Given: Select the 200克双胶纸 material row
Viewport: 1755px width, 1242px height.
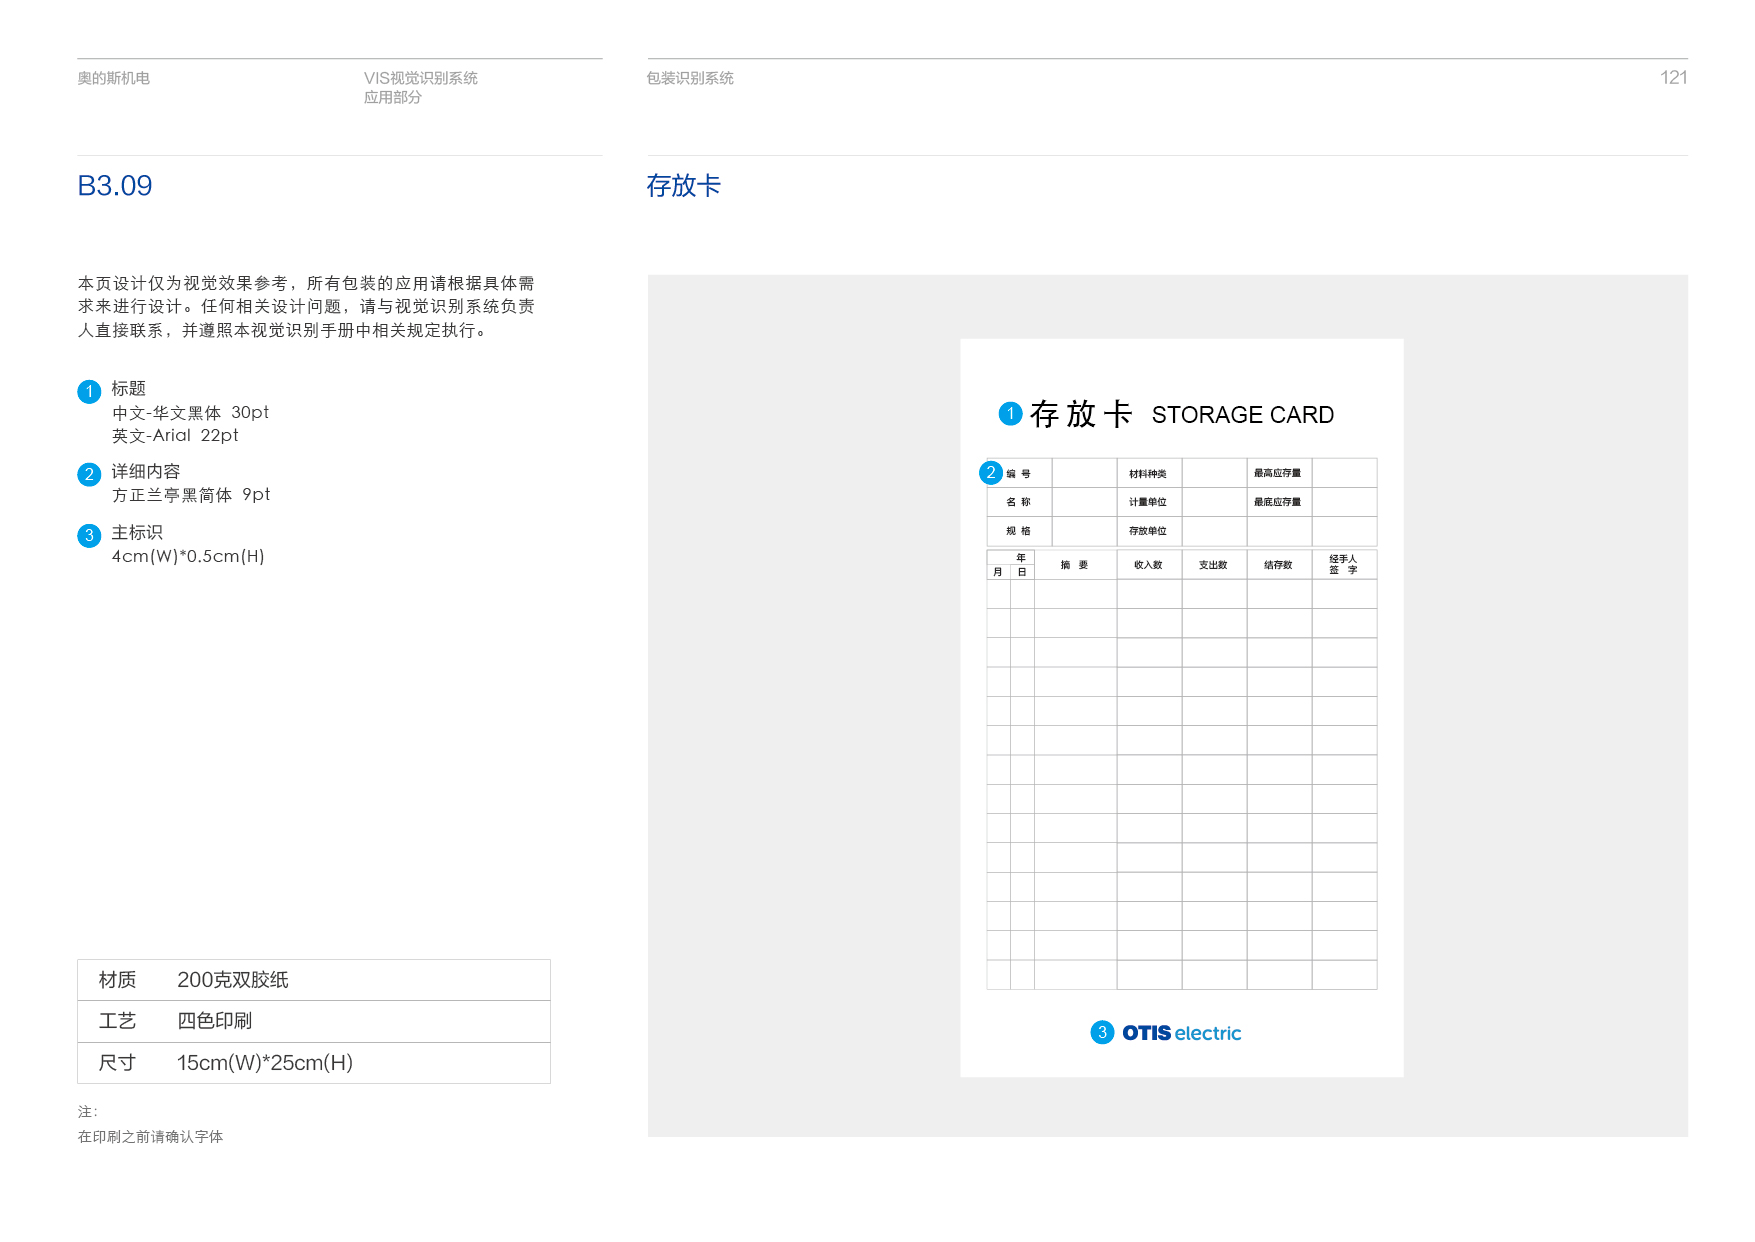Looking at the screenshot, I should 313,980.
